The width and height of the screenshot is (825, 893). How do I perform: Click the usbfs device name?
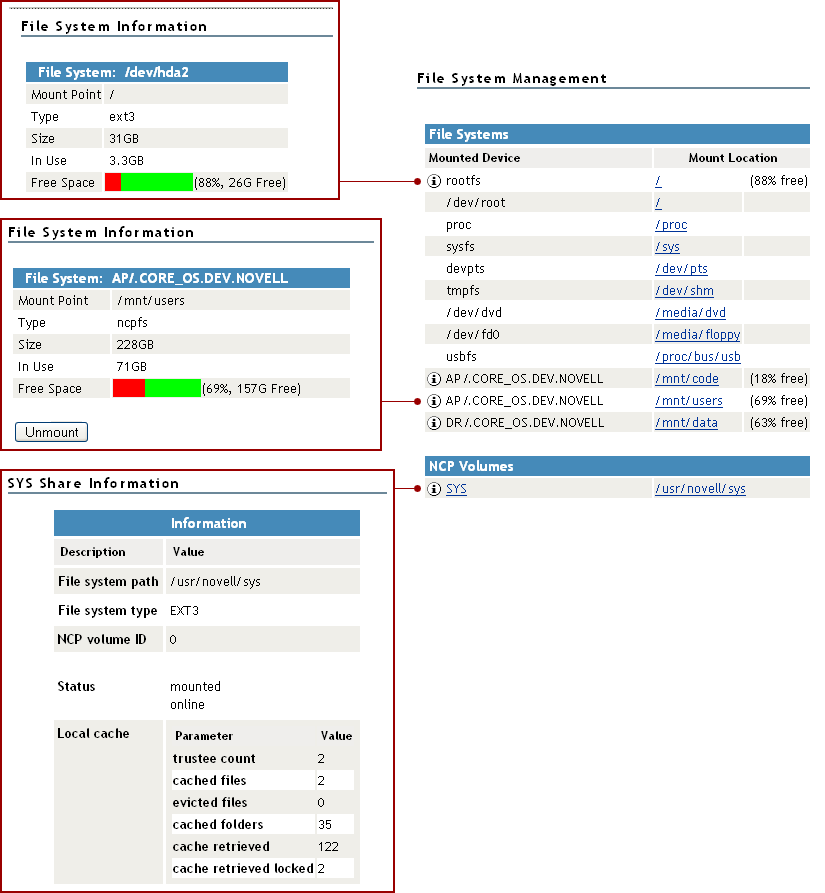[x=461, y=357]
